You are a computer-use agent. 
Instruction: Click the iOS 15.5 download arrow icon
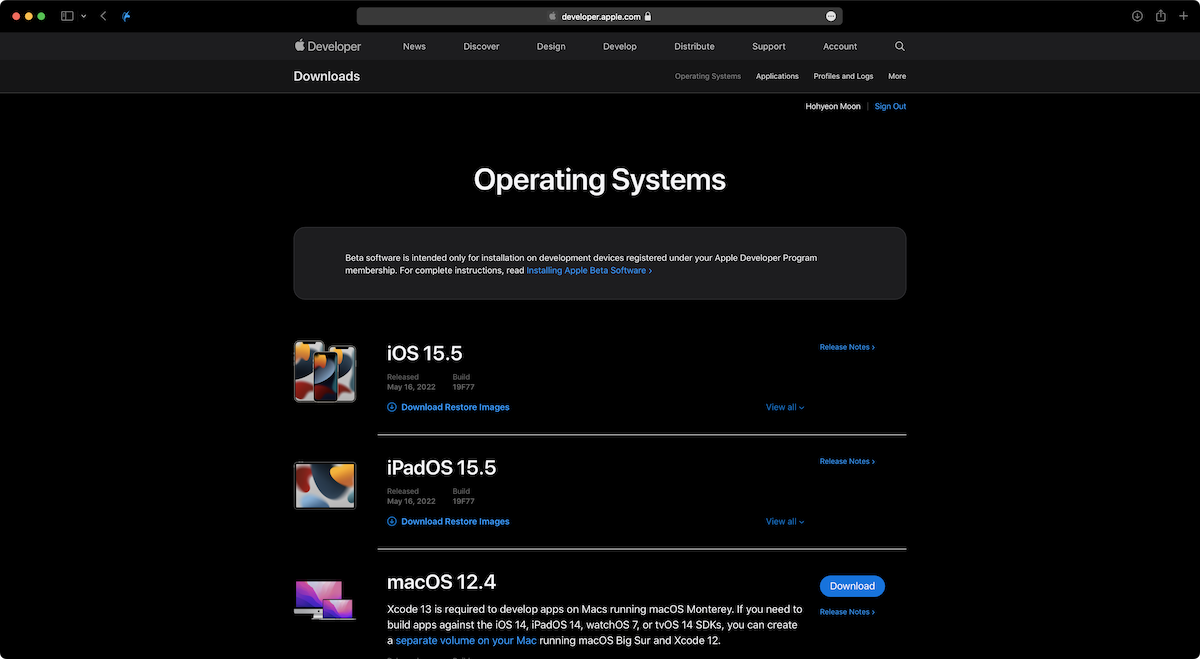pyautogui.click(x=392, y=407)
